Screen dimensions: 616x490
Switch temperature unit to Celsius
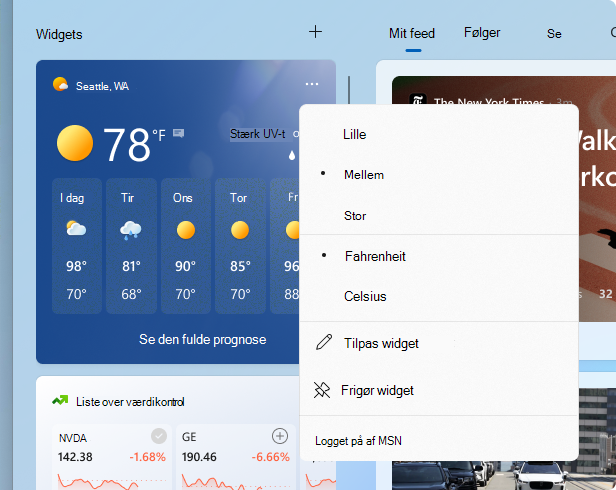coord(439,296)
